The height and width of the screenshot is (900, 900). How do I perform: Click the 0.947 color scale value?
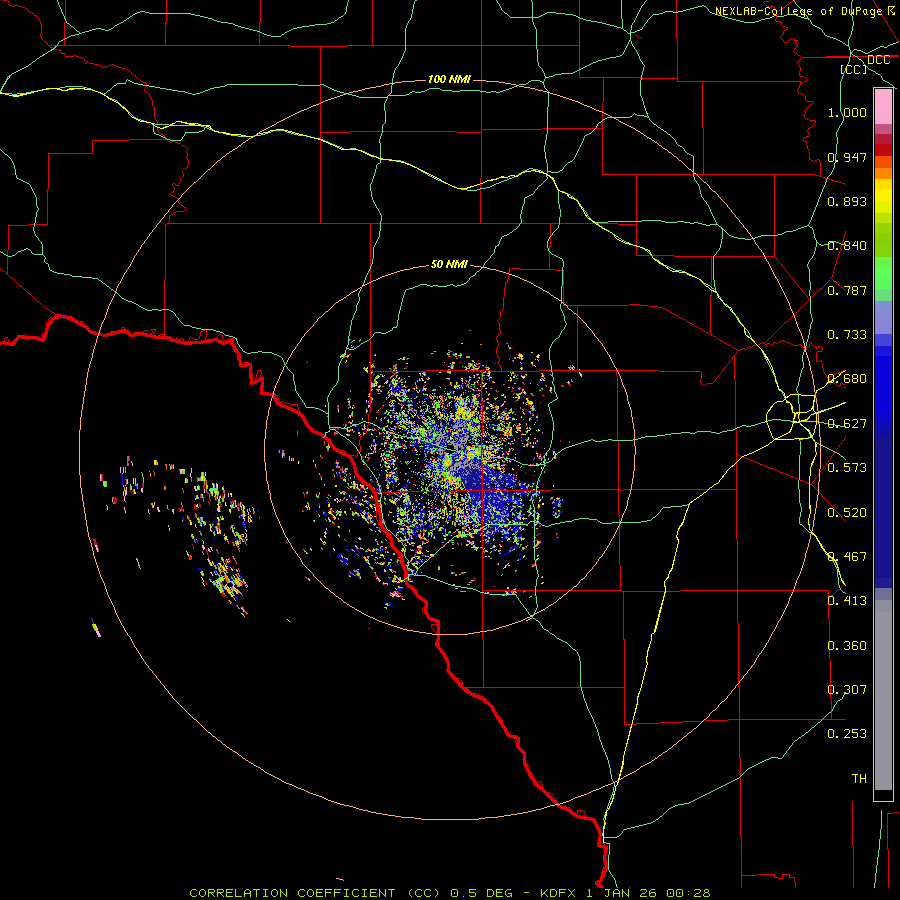pyautogui.click(x=847, y=157)
